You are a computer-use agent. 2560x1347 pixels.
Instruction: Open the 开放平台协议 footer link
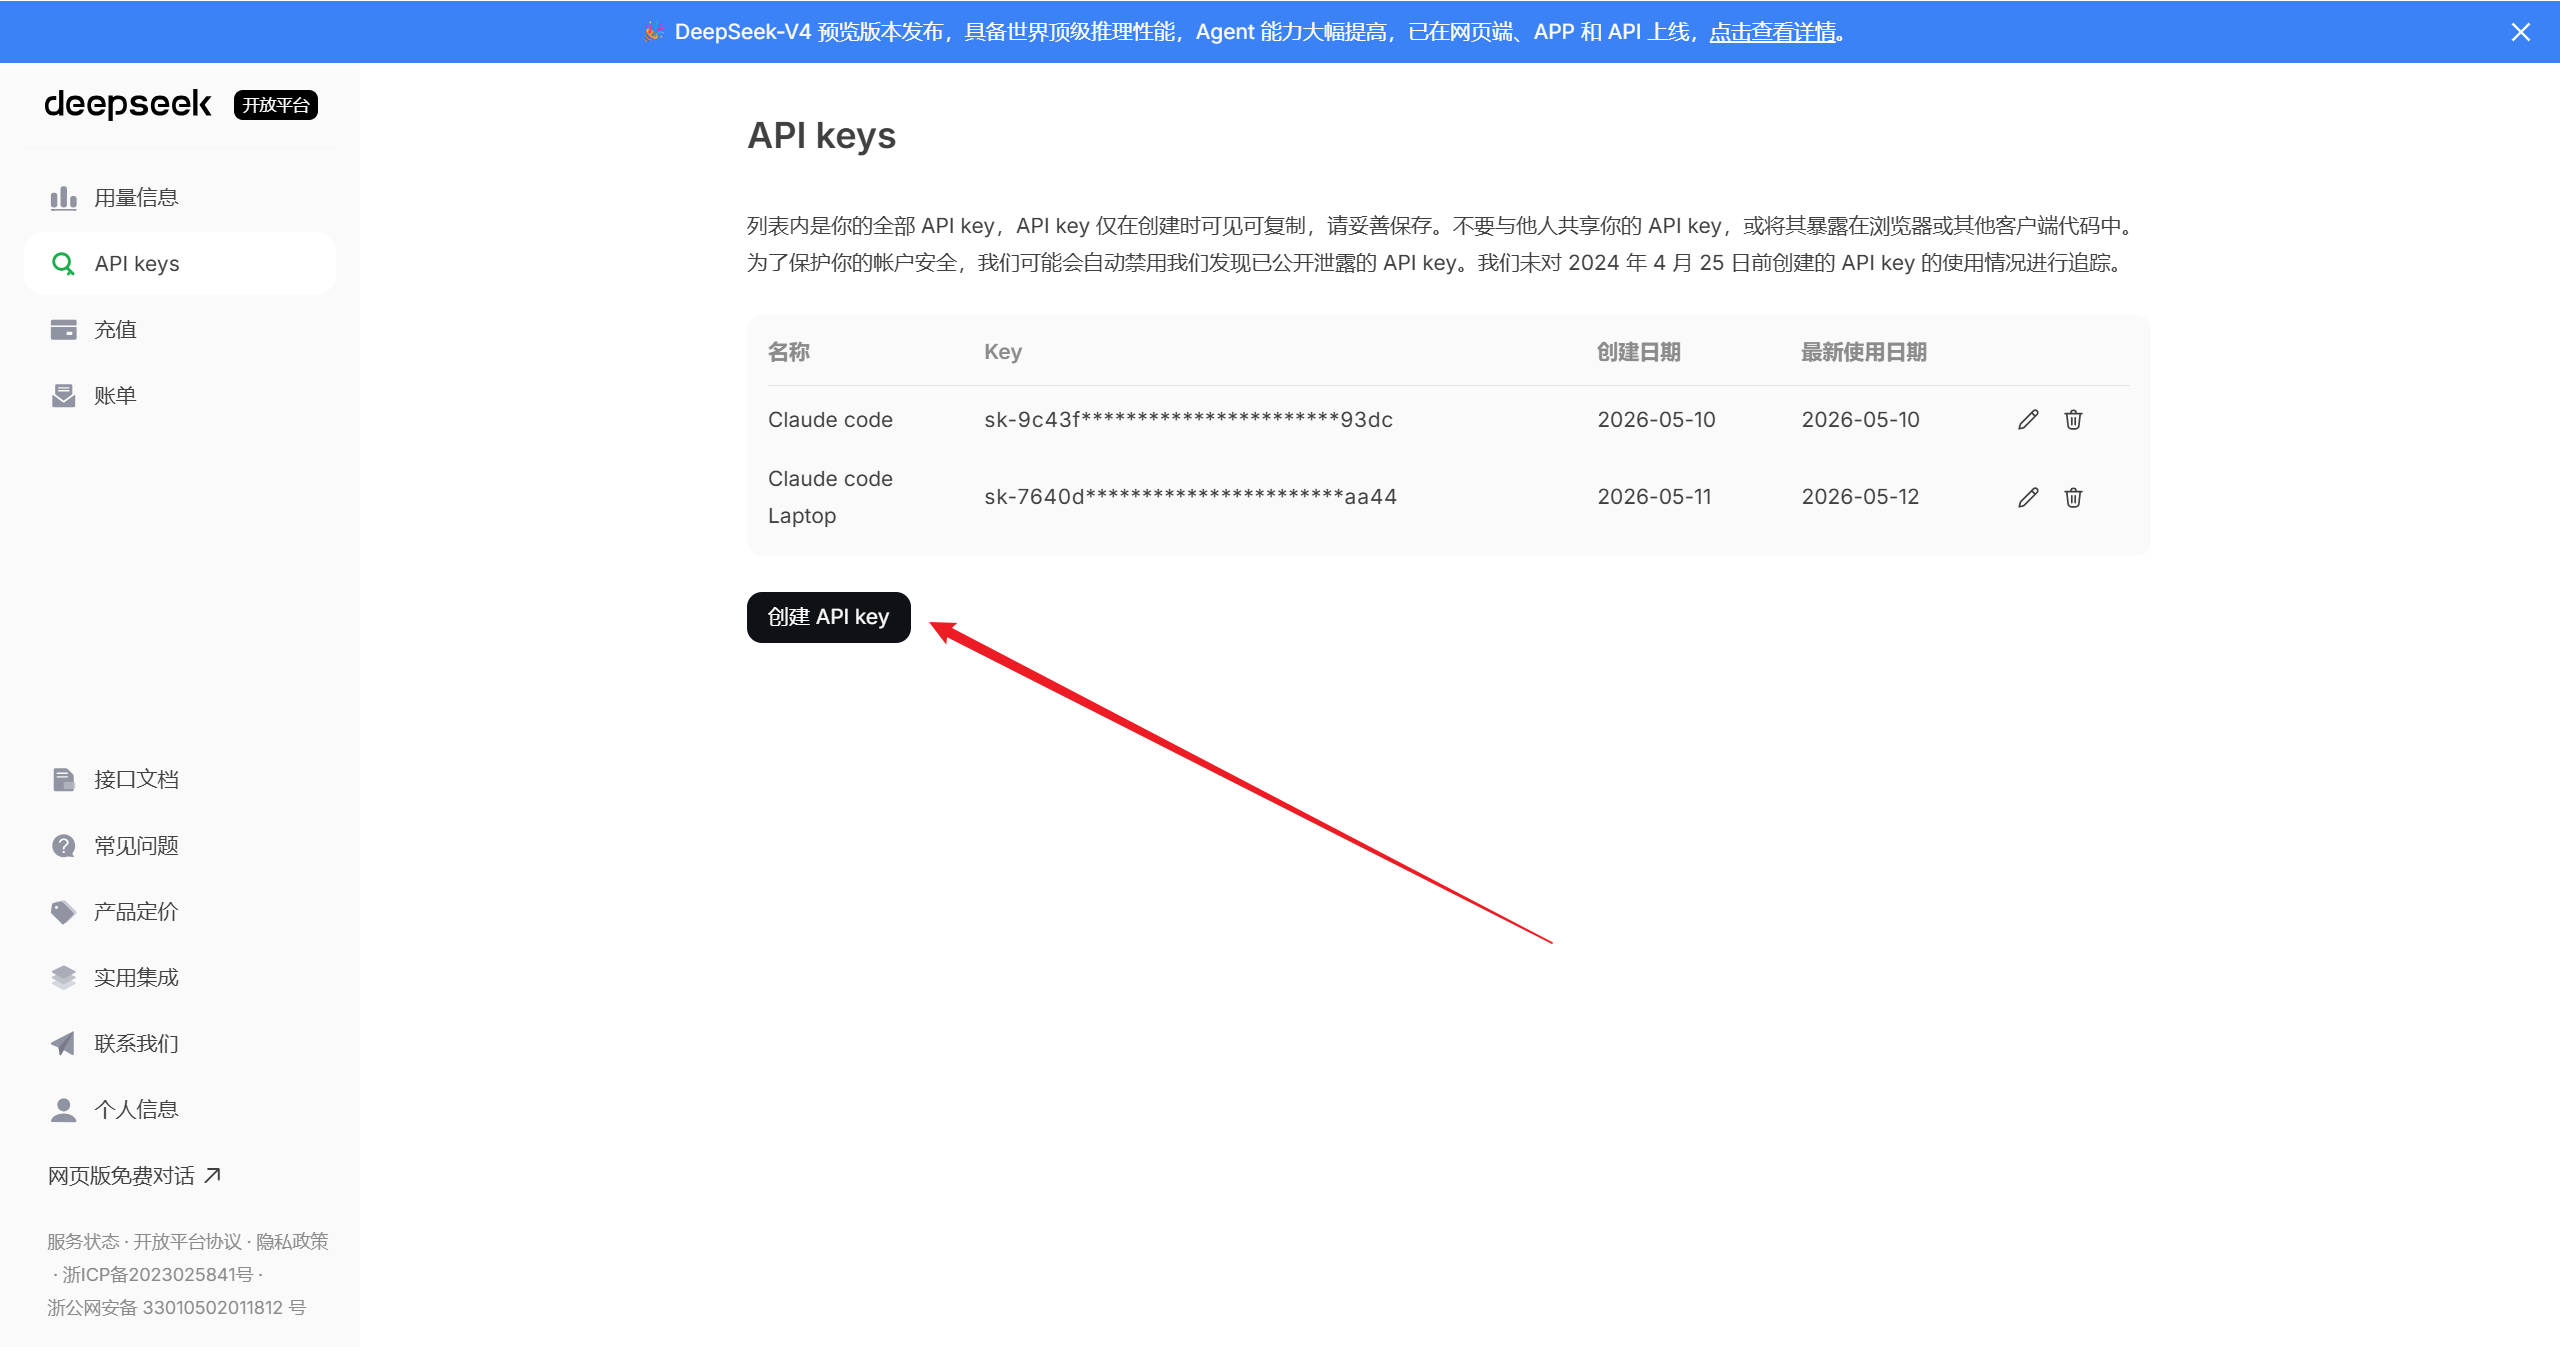coord(188,1242)
